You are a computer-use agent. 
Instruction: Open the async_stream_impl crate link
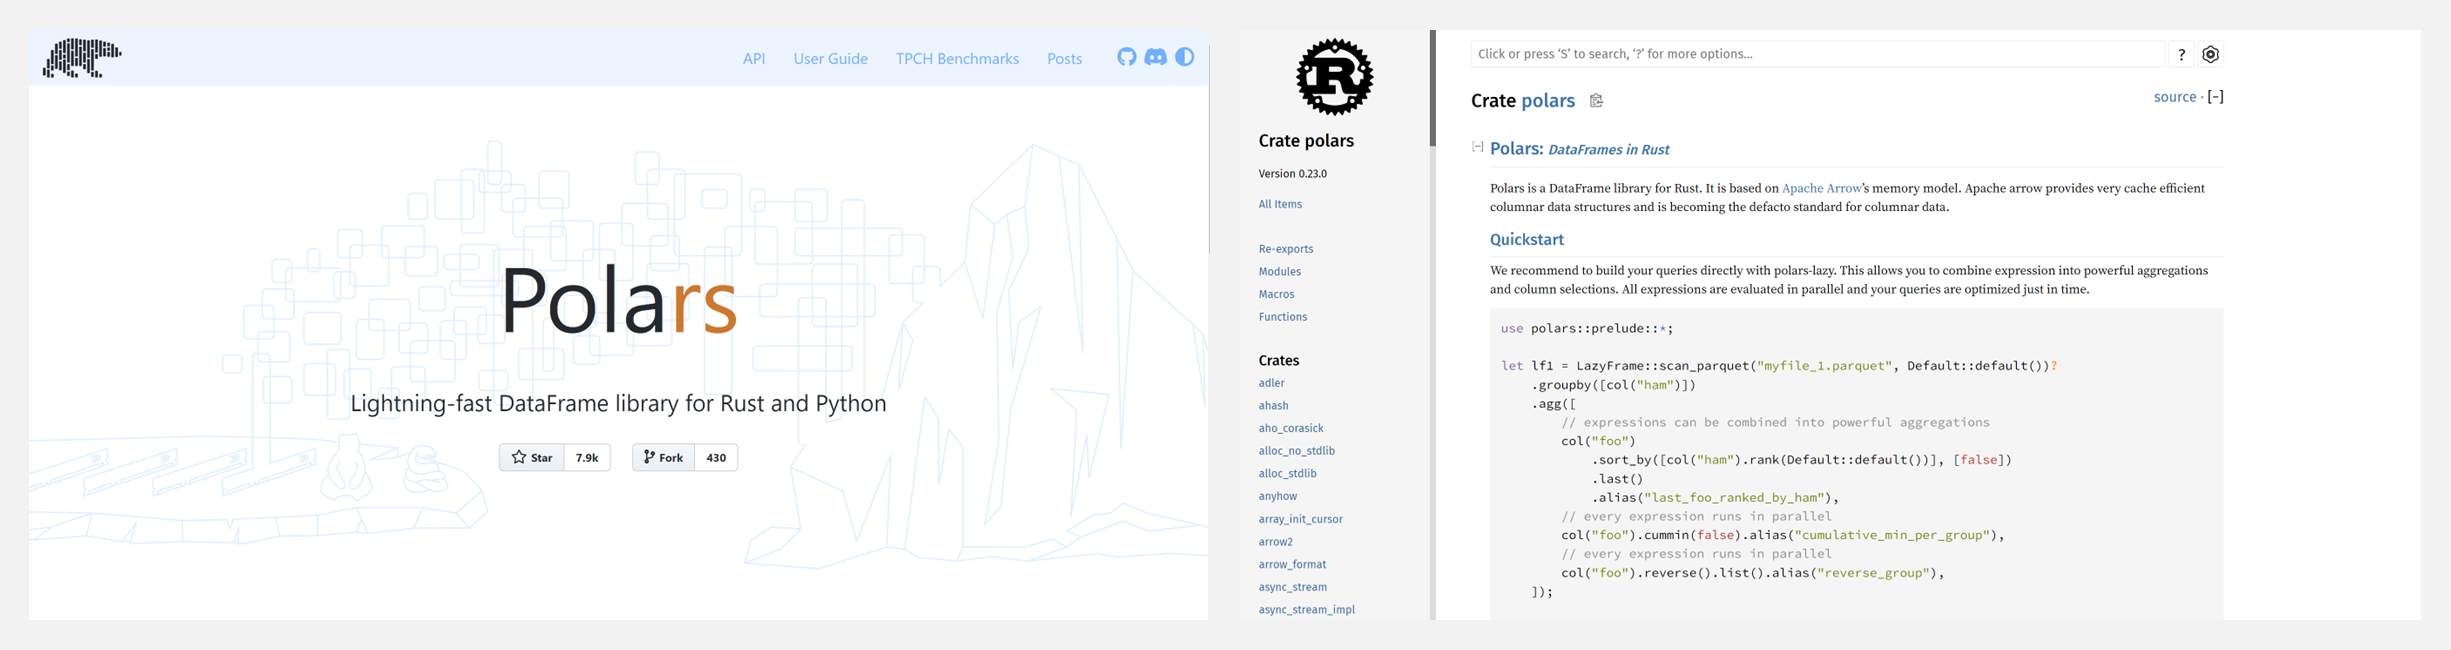(x=1306, y=610)
